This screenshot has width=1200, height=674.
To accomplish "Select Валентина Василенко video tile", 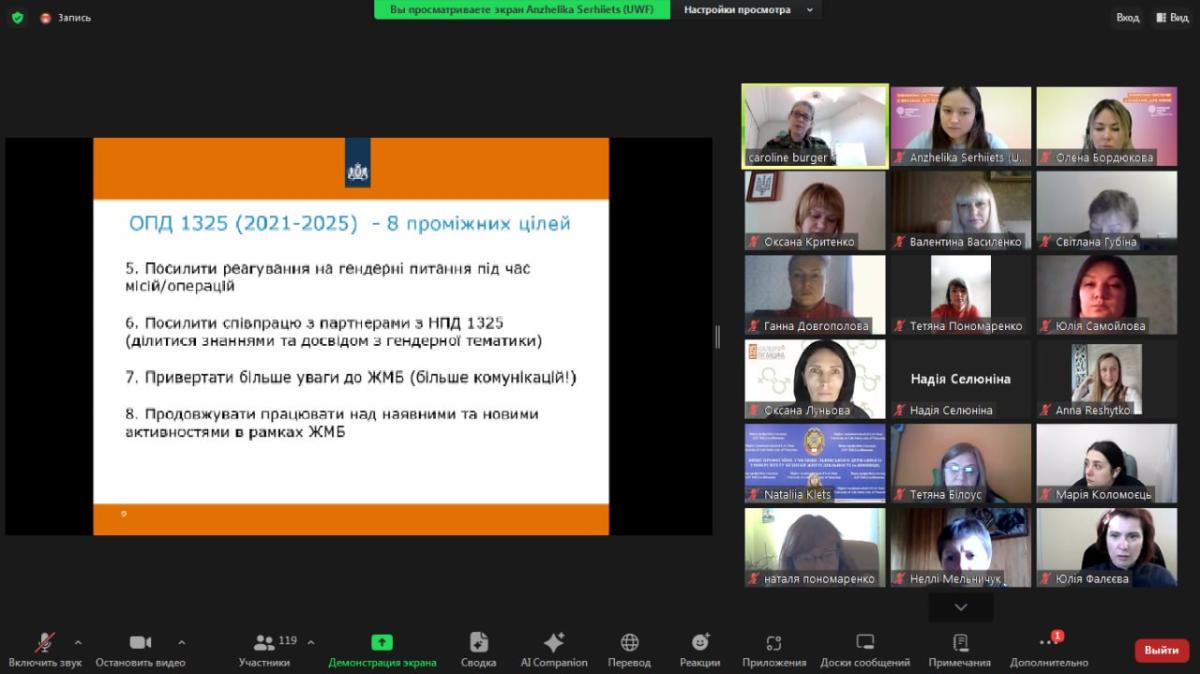I will pos(961,210).
